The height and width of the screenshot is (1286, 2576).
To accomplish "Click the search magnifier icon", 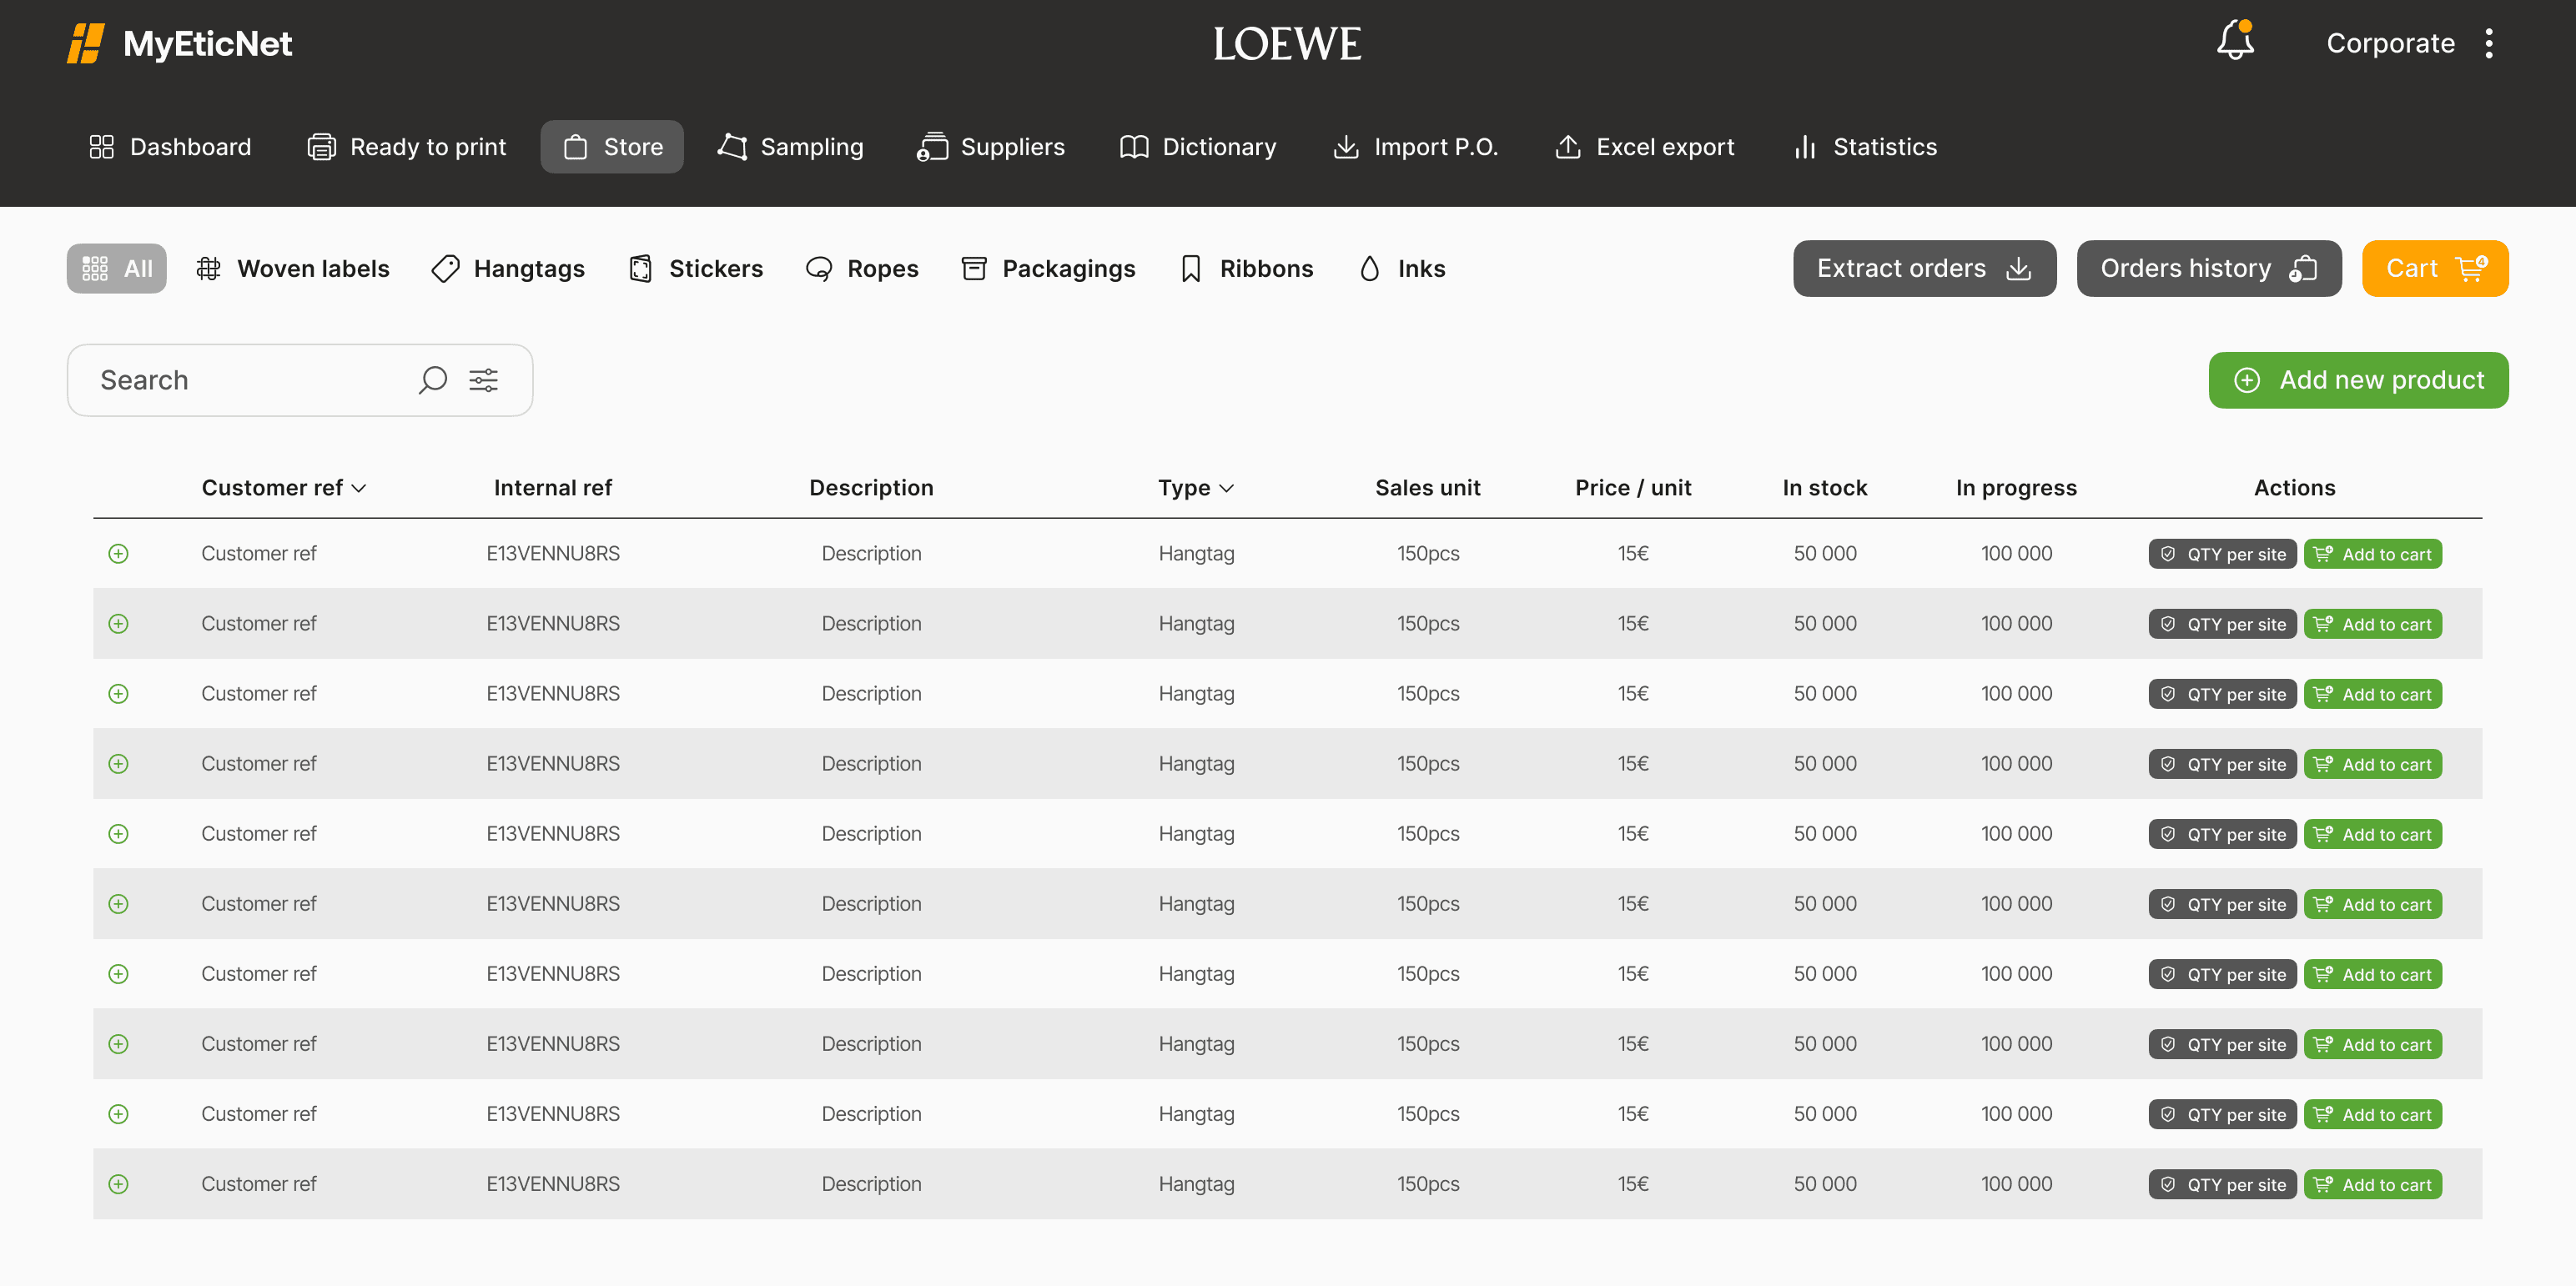I will click(432, 380).
